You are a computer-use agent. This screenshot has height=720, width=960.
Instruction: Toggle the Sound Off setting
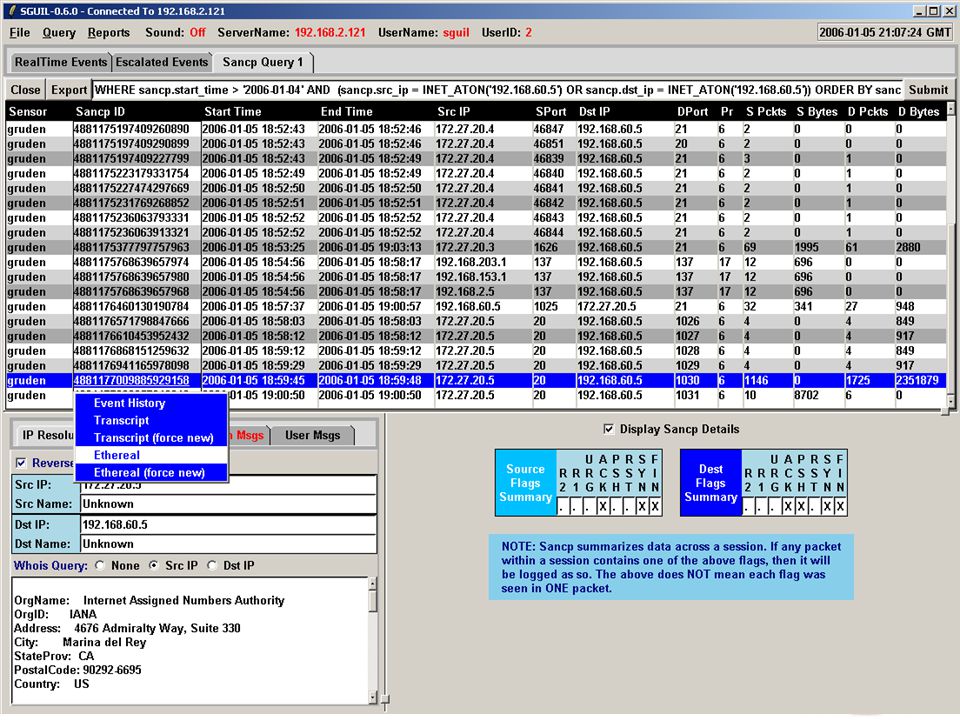pyautogui.click(x=197, y=32)
